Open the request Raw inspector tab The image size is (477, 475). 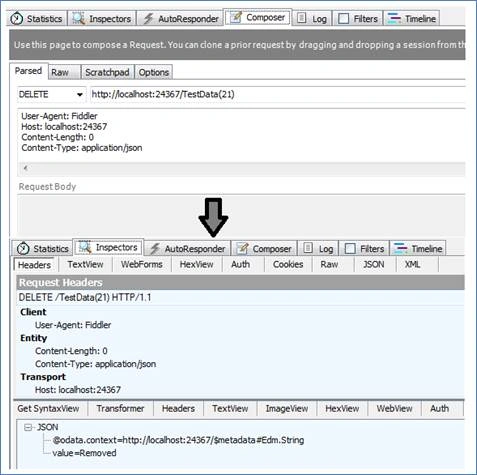pos(329,264)
